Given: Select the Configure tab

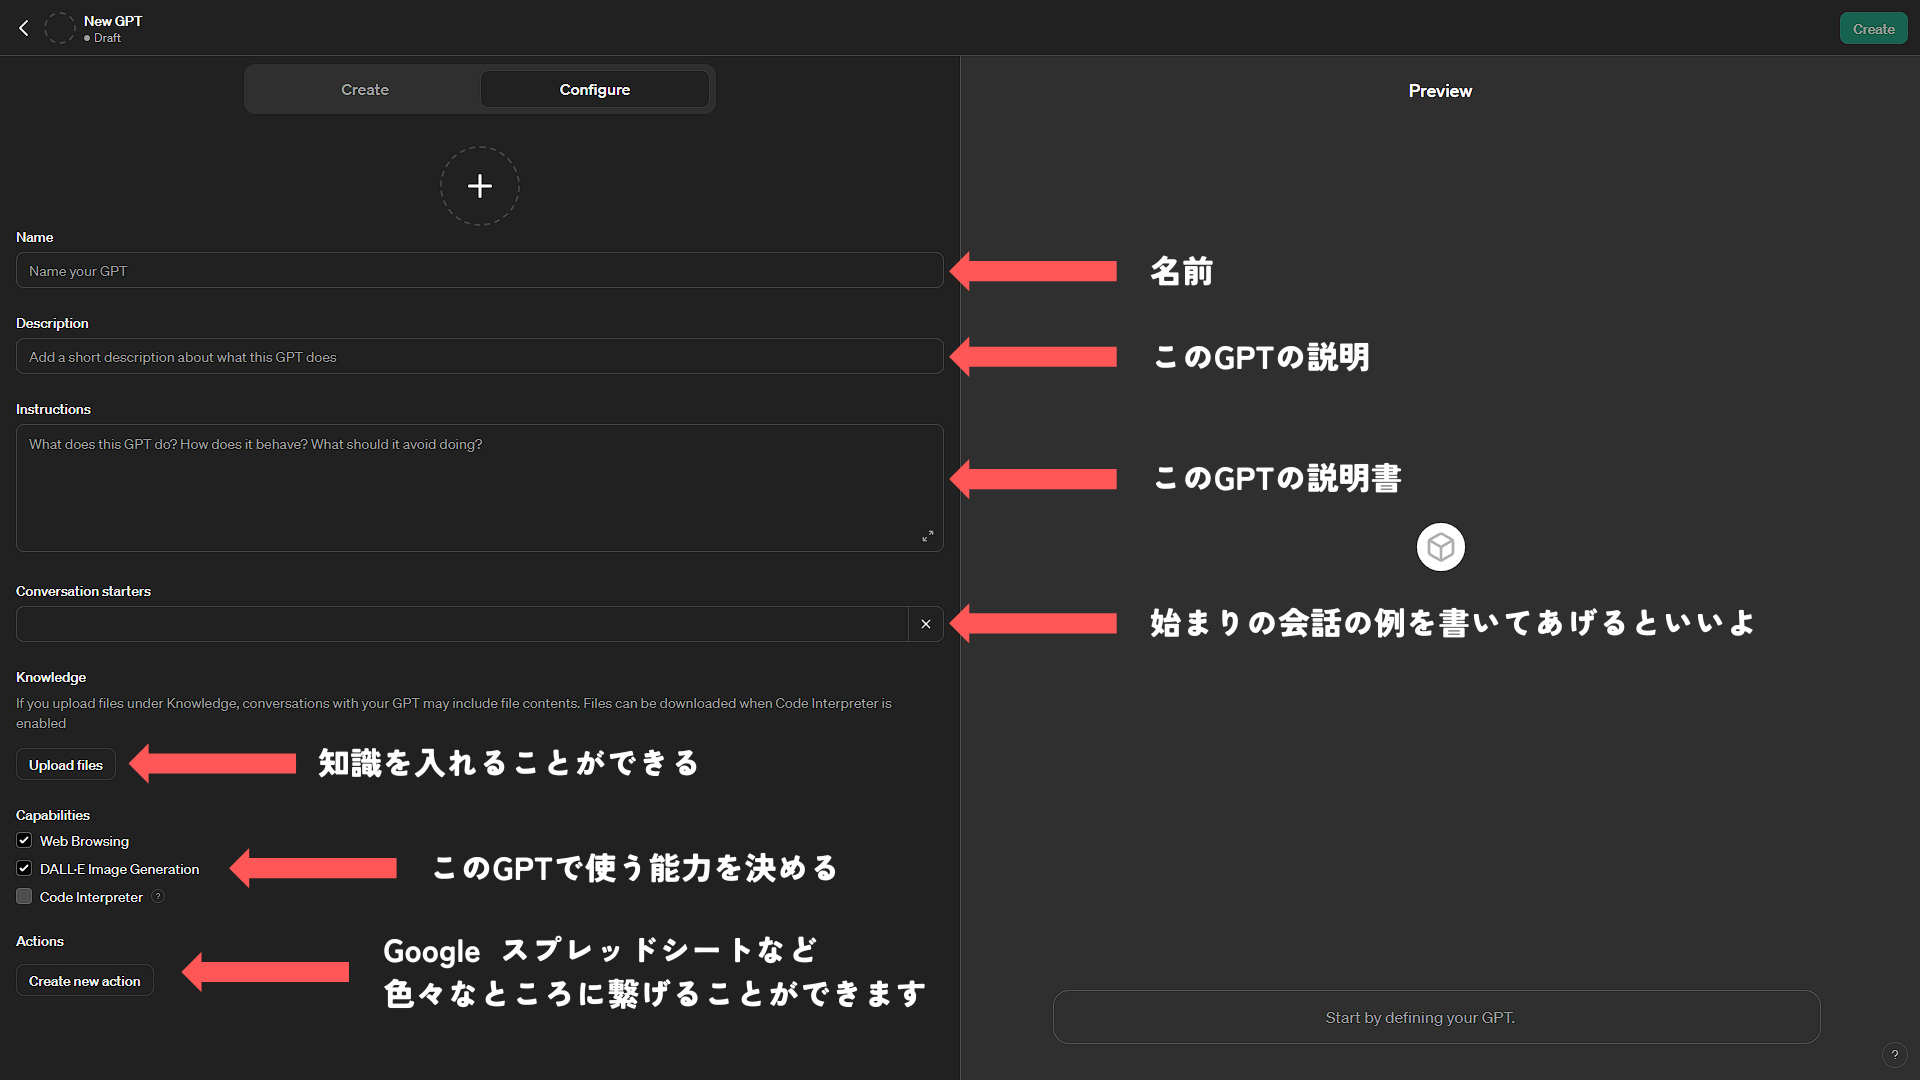Looking at the screenshot, I should pos(594,90).
